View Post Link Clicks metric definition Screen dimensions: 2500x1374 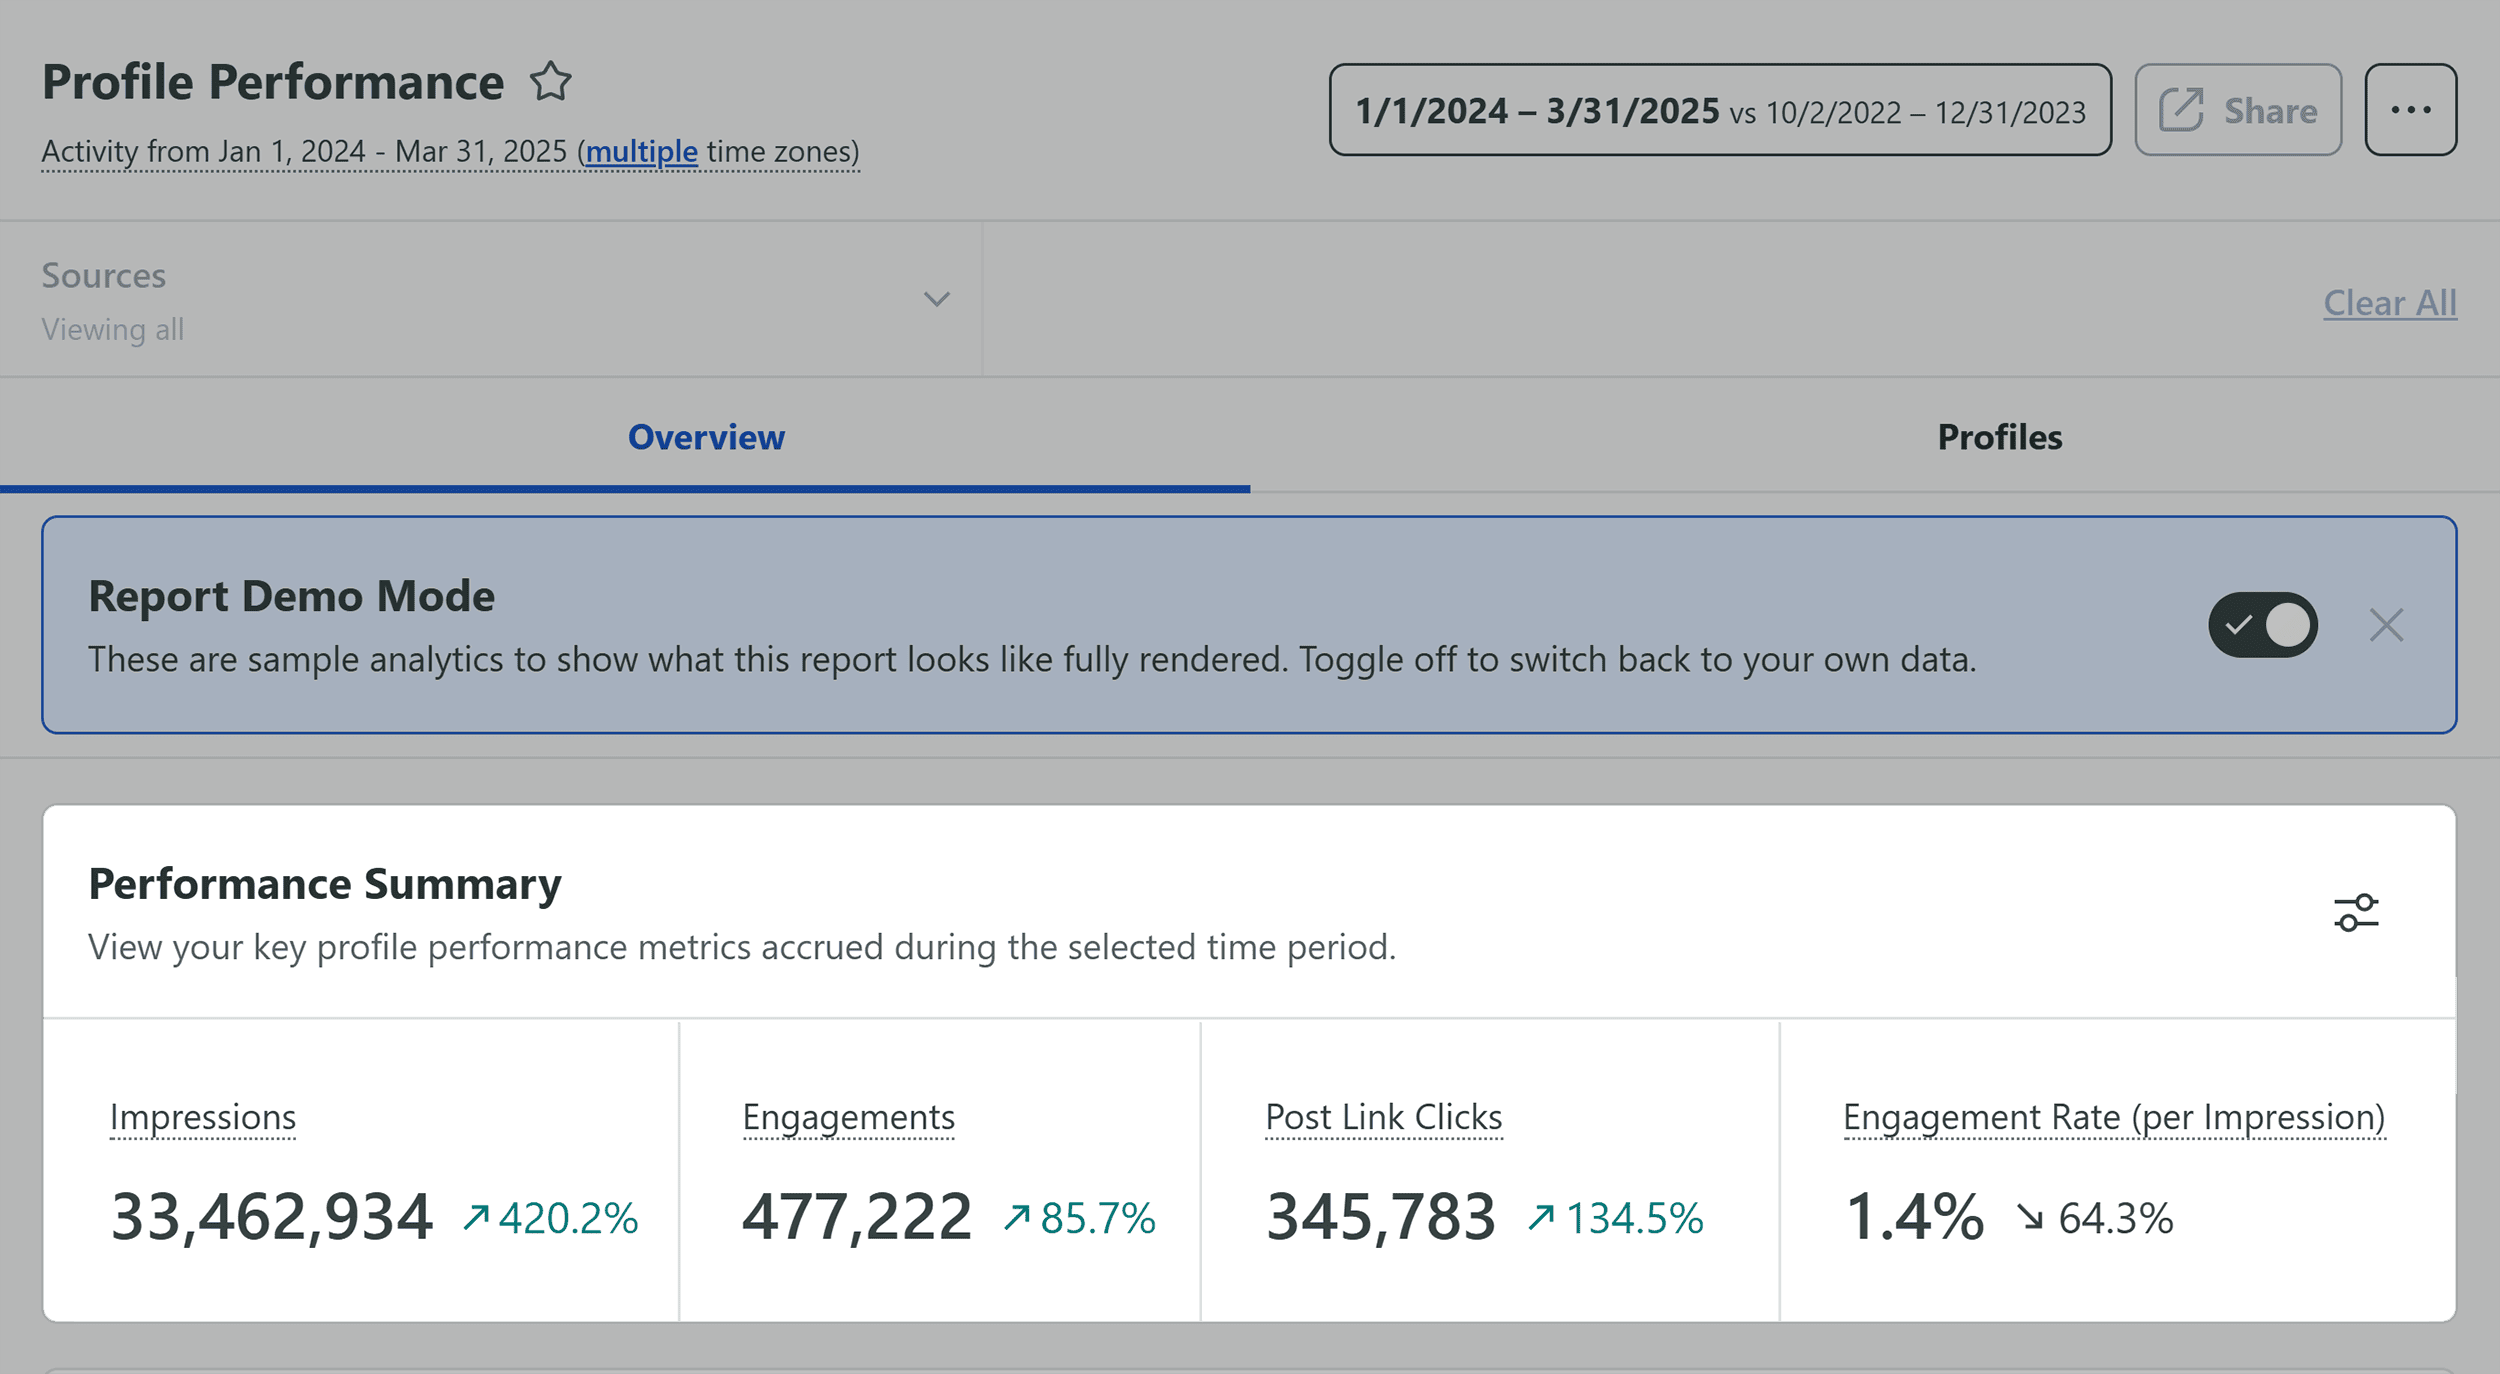(1383, 1117)
